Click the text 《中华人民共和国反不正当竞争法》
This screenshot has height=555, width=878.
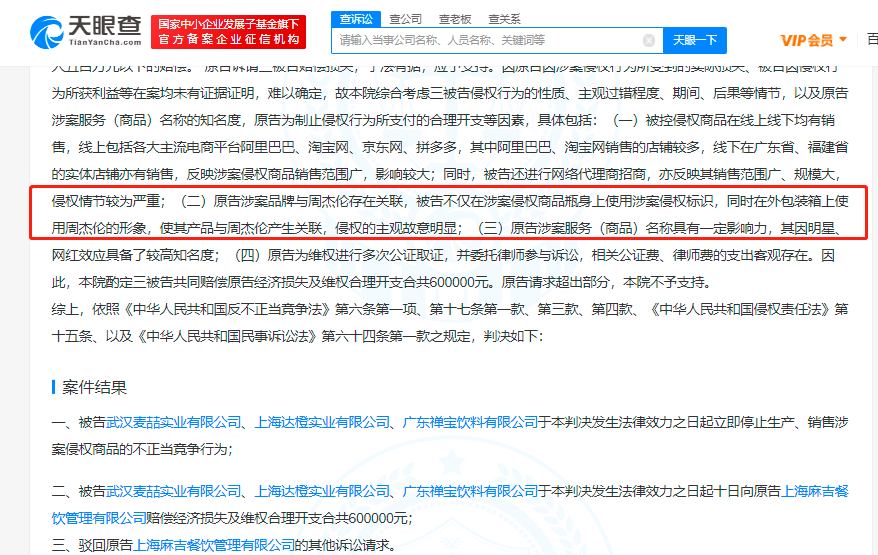227,309
